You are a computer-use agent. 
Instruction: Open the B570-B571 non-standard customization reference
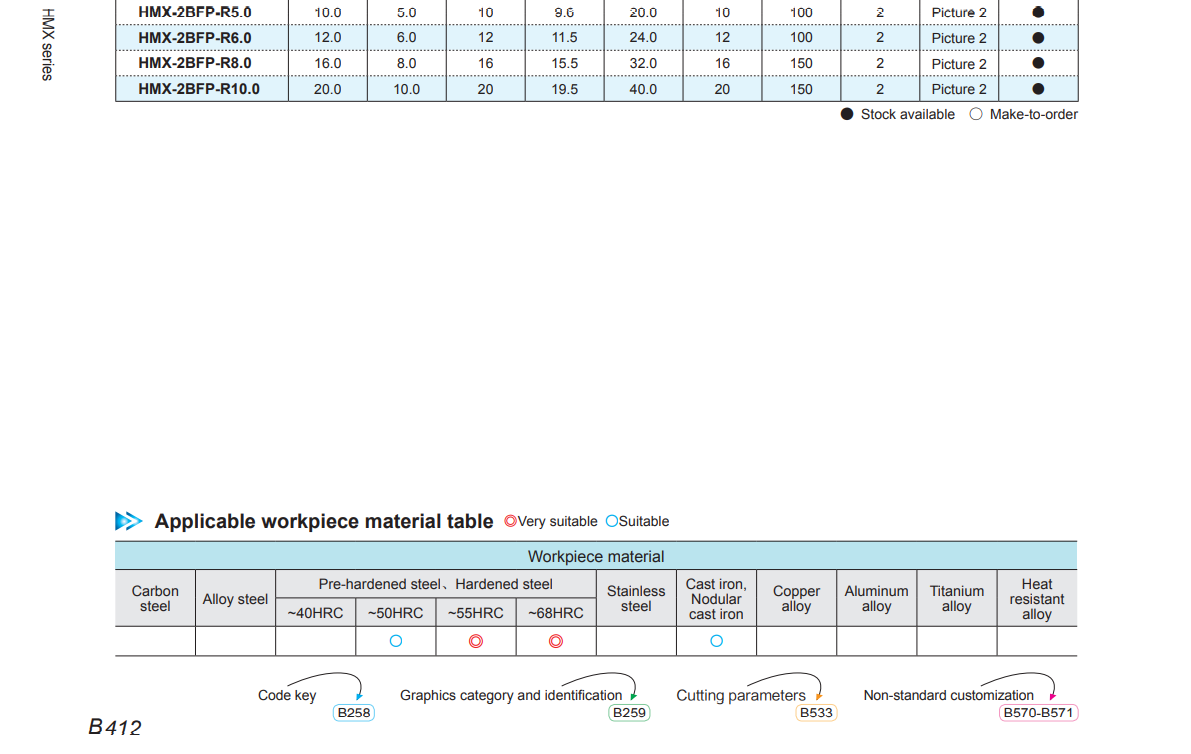click(x=1038, y=713)
